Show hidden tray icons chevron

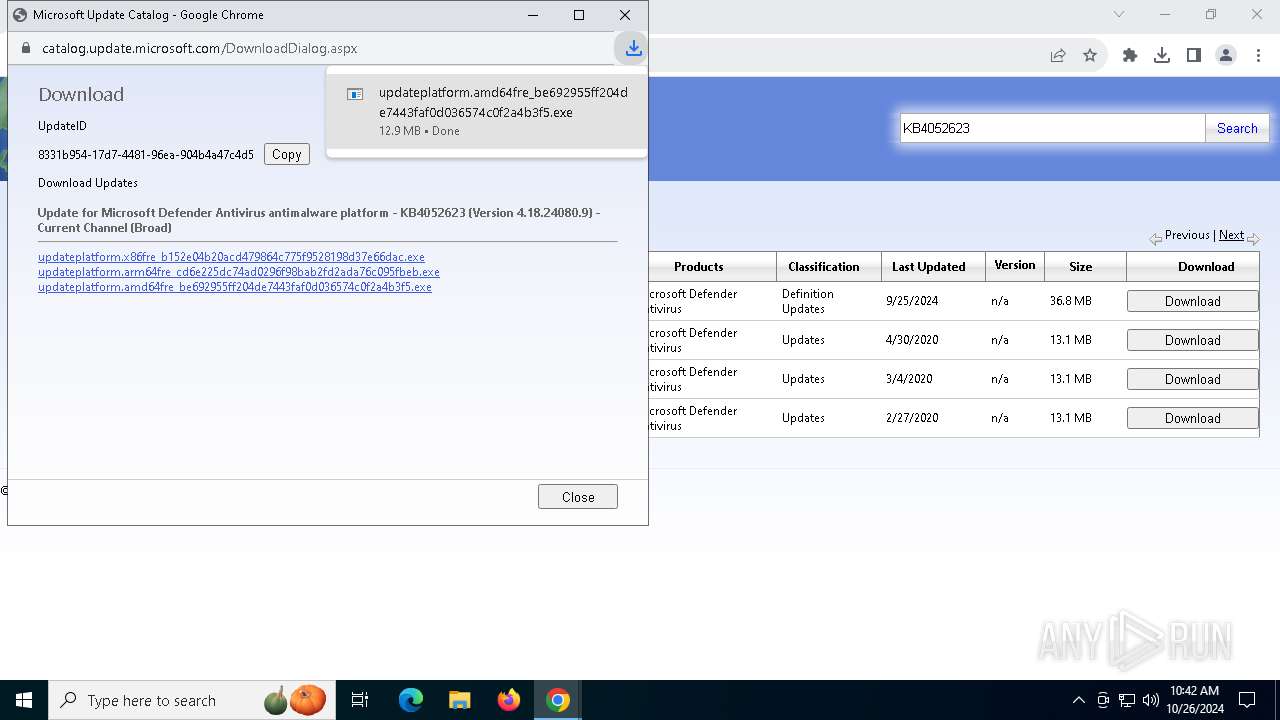point(1079,700)
